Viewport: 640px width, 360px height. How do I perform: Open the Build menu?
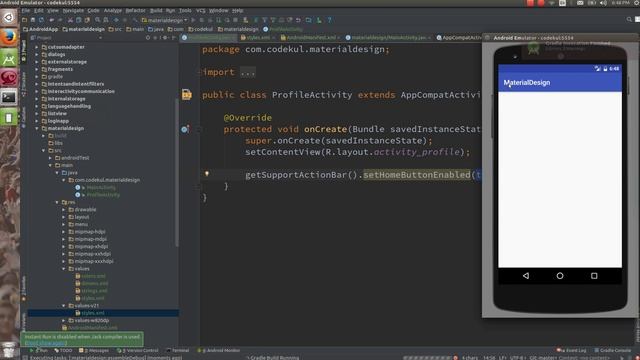click(156, 11)
